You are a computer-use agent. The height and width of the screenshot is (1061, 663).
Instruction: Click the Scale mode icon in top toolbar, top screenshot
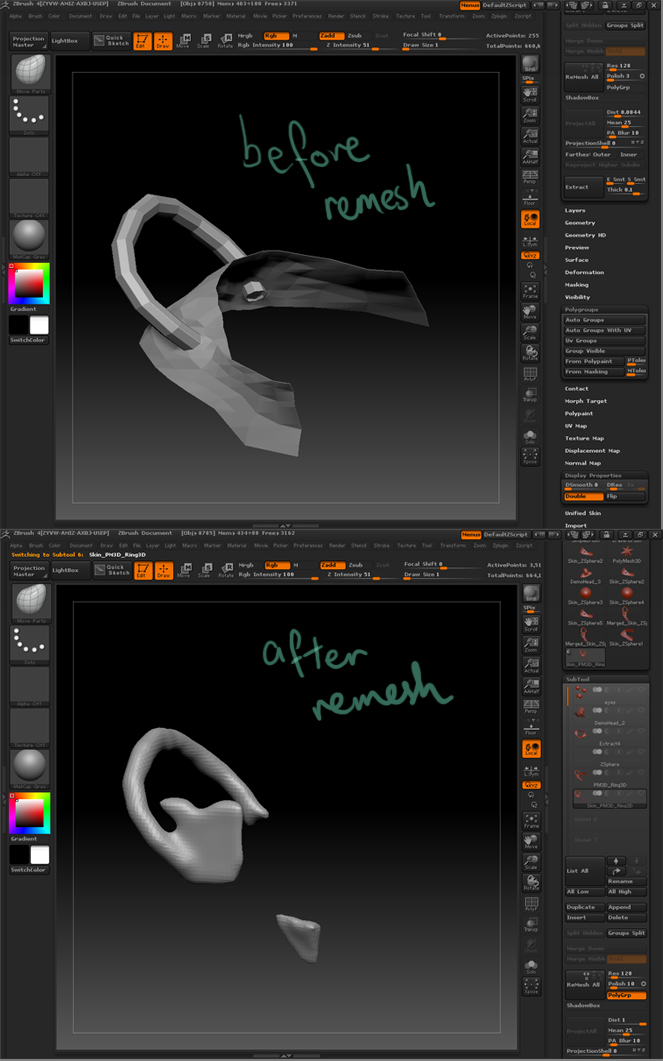204,41
